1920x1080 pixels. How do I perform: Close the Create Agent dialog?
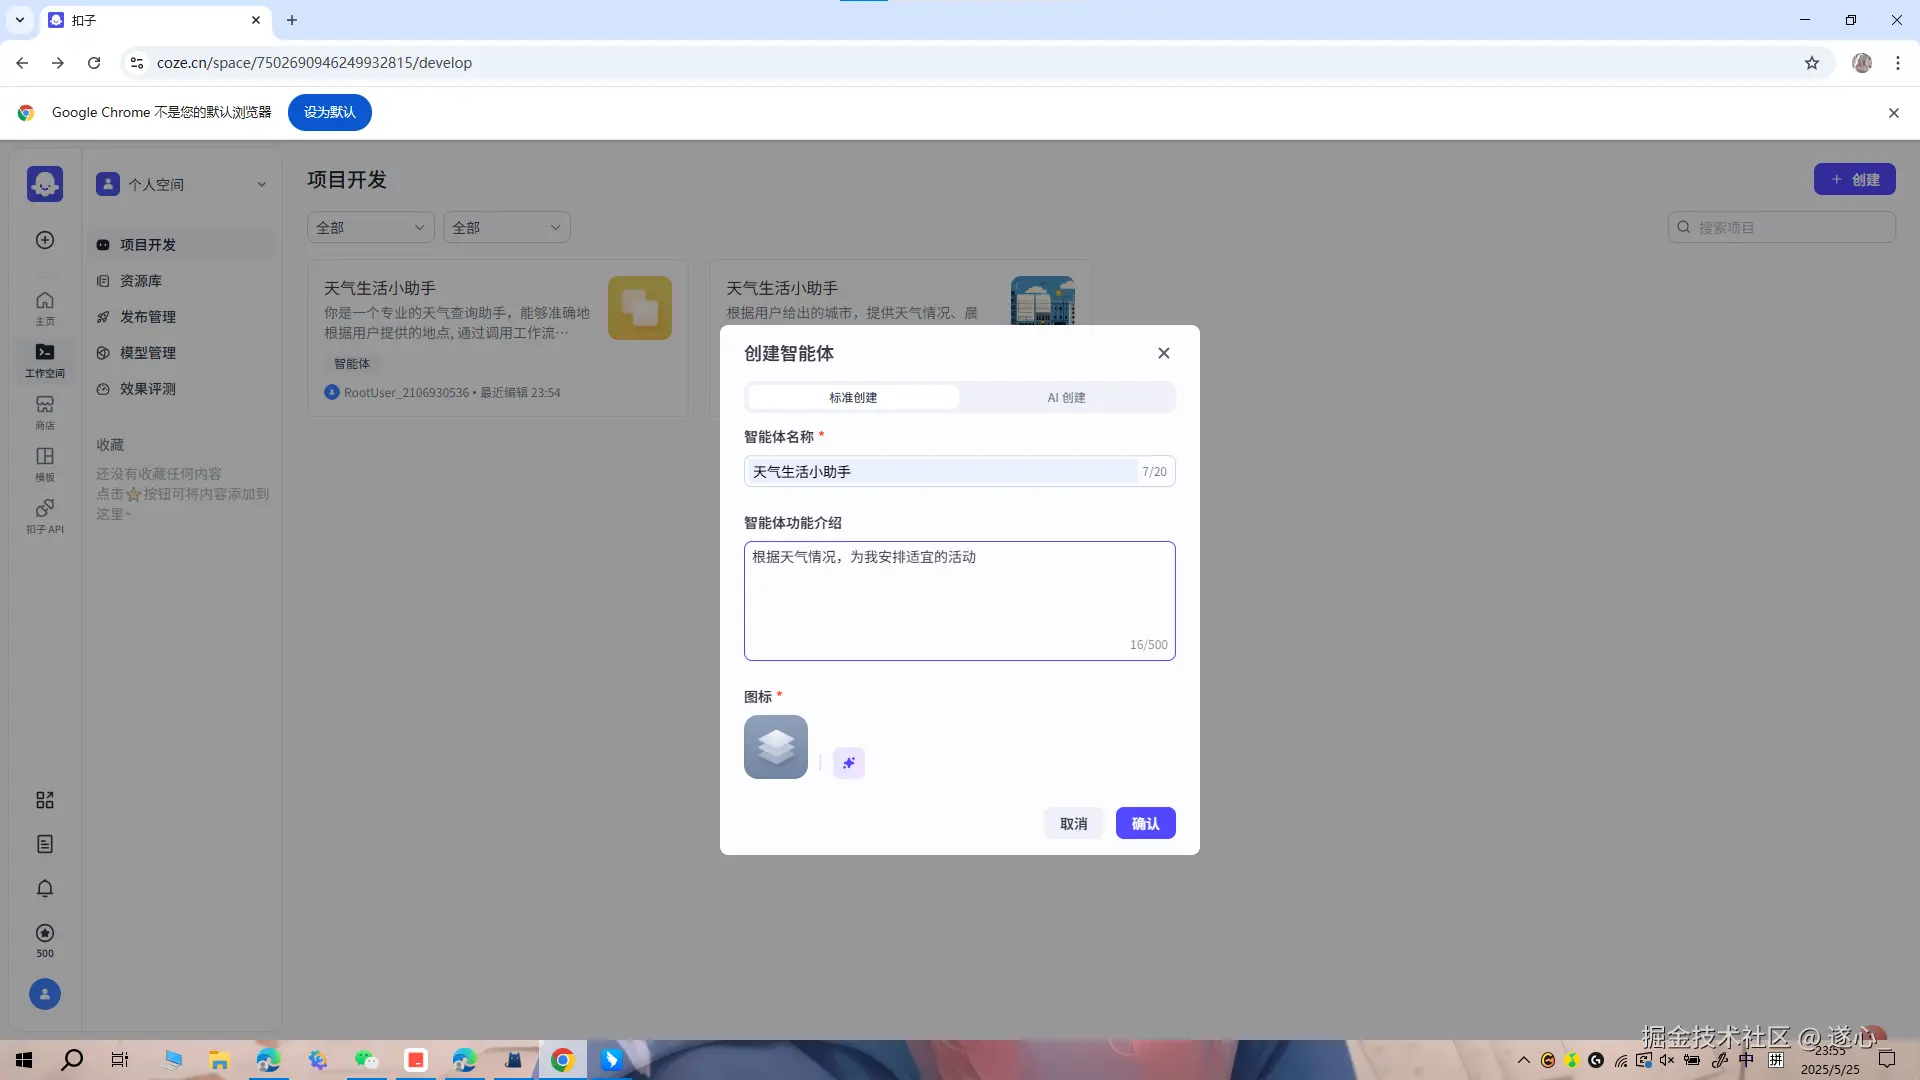tap(1163, 353)
